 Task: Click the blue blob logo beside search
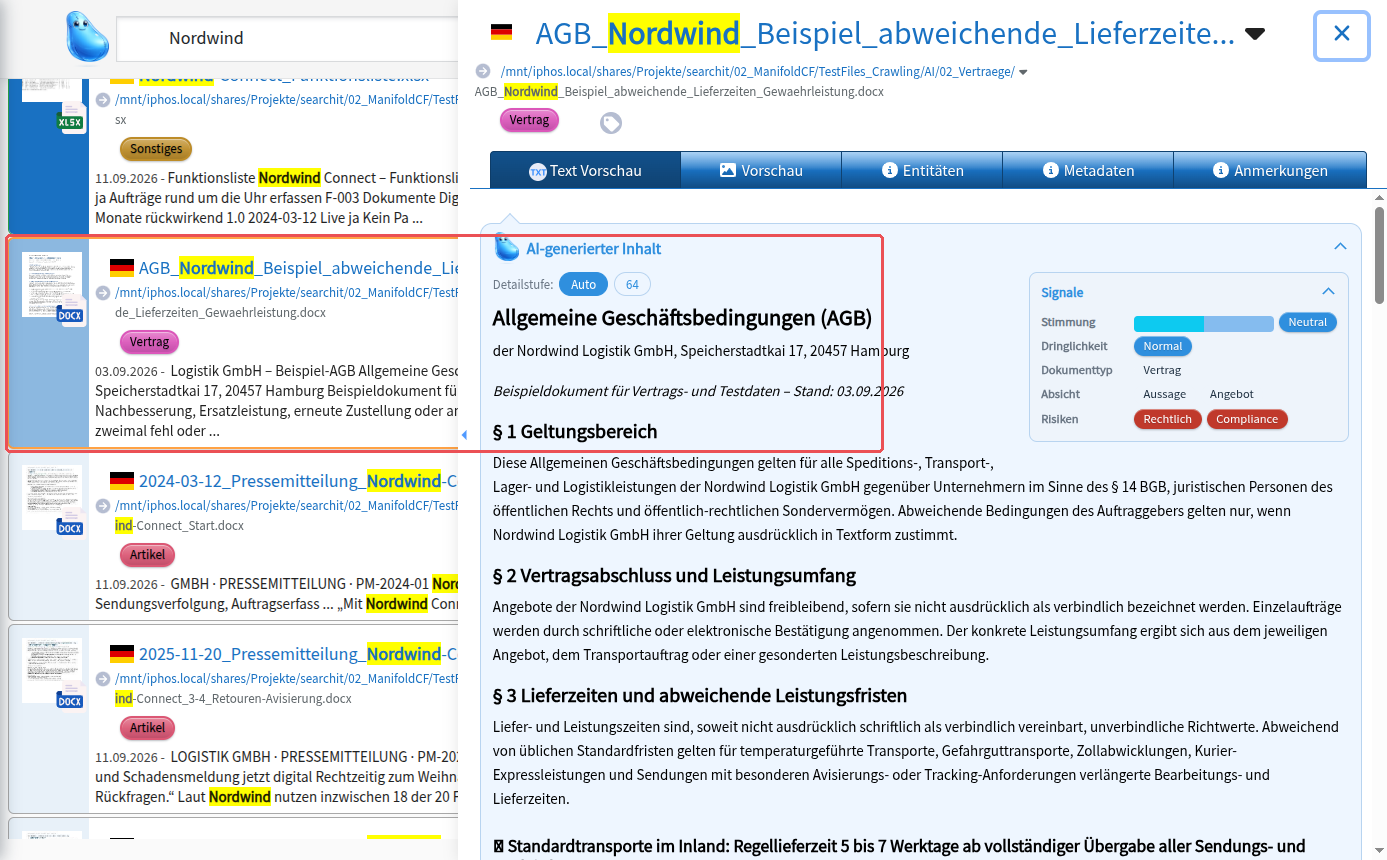(x=88, y=36)
